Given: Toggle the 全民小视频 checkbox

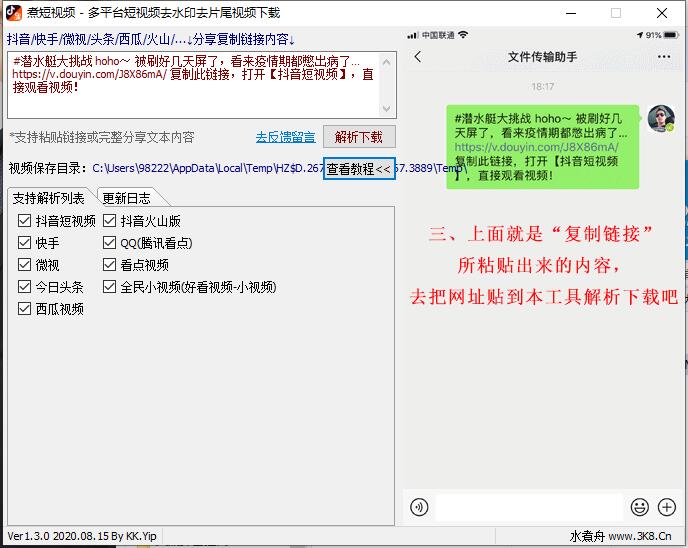Looking at the screenshot, I should tap(109, 287).
